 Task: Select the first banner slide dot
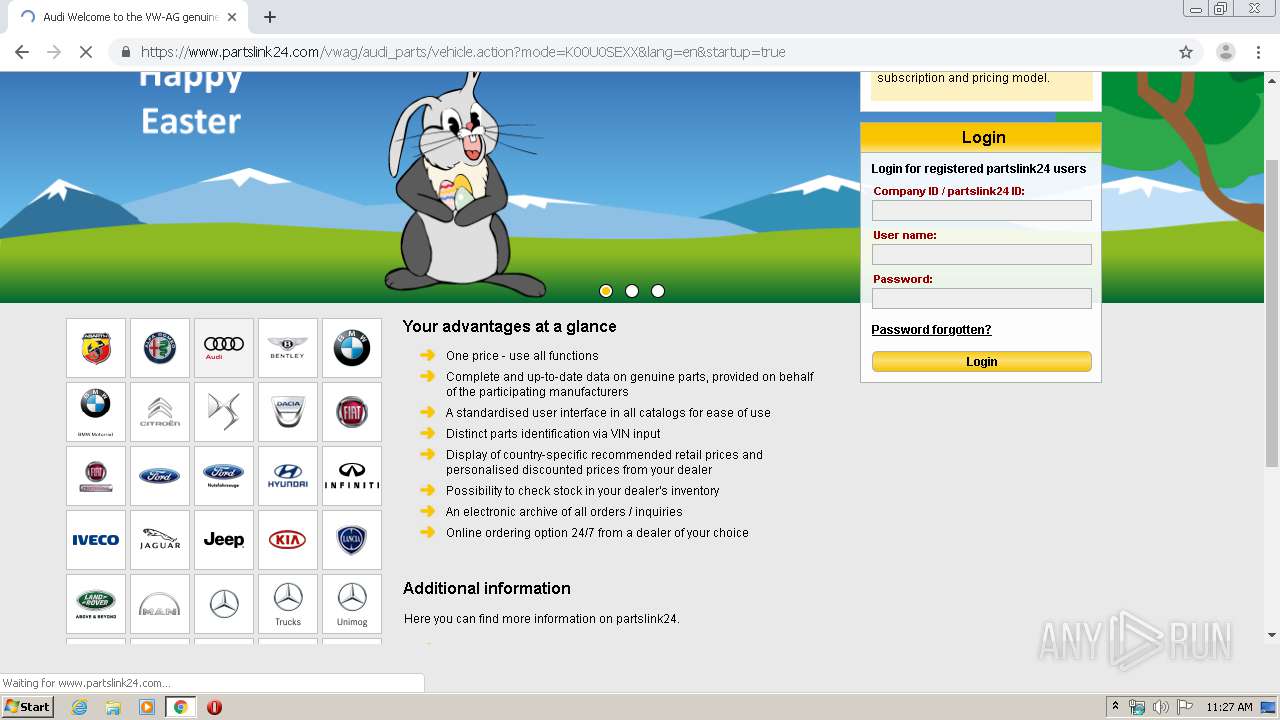pyautogui.click(x=606, y=291)
